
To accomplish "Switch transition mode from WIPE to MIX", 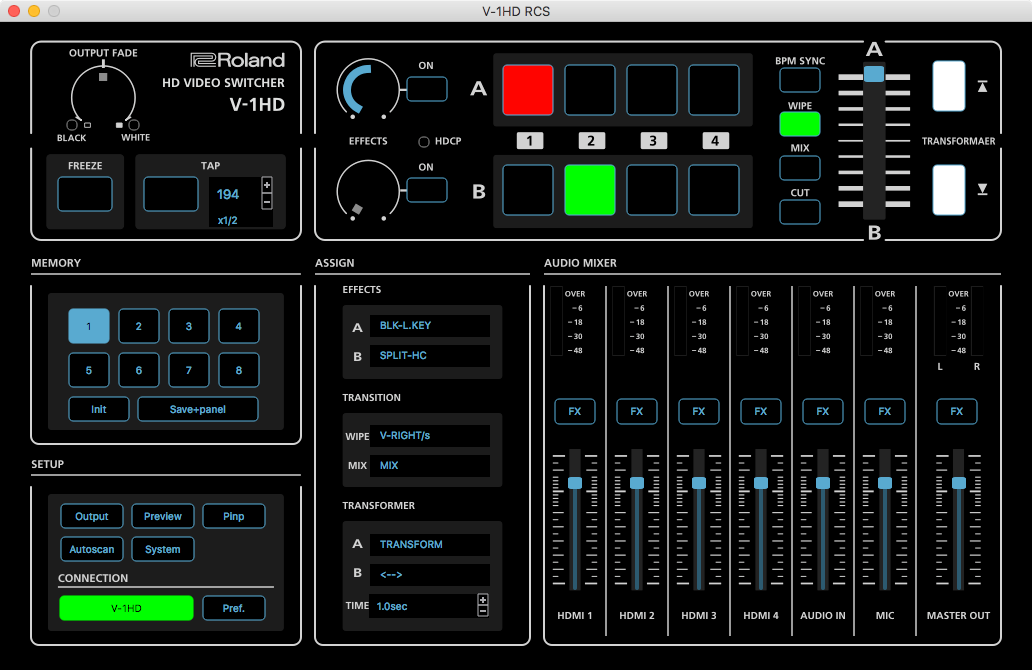I will click(799, 167).
